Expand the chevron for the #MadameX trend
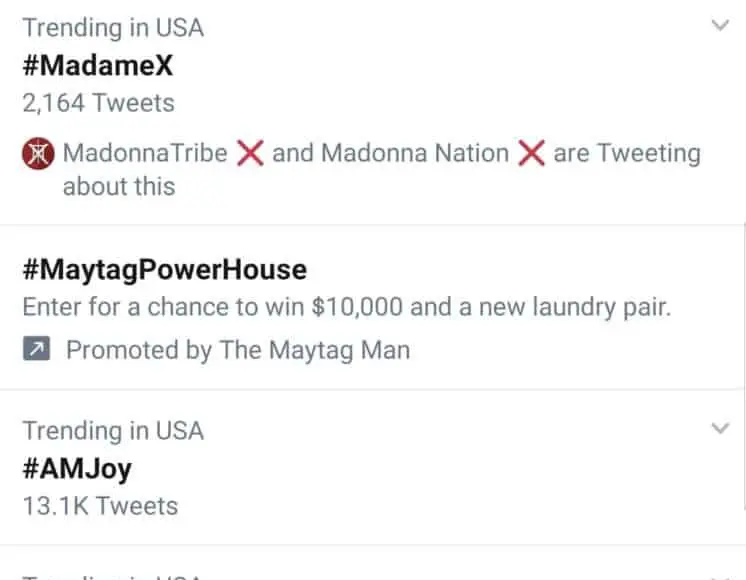 click(x=720, y=26)
